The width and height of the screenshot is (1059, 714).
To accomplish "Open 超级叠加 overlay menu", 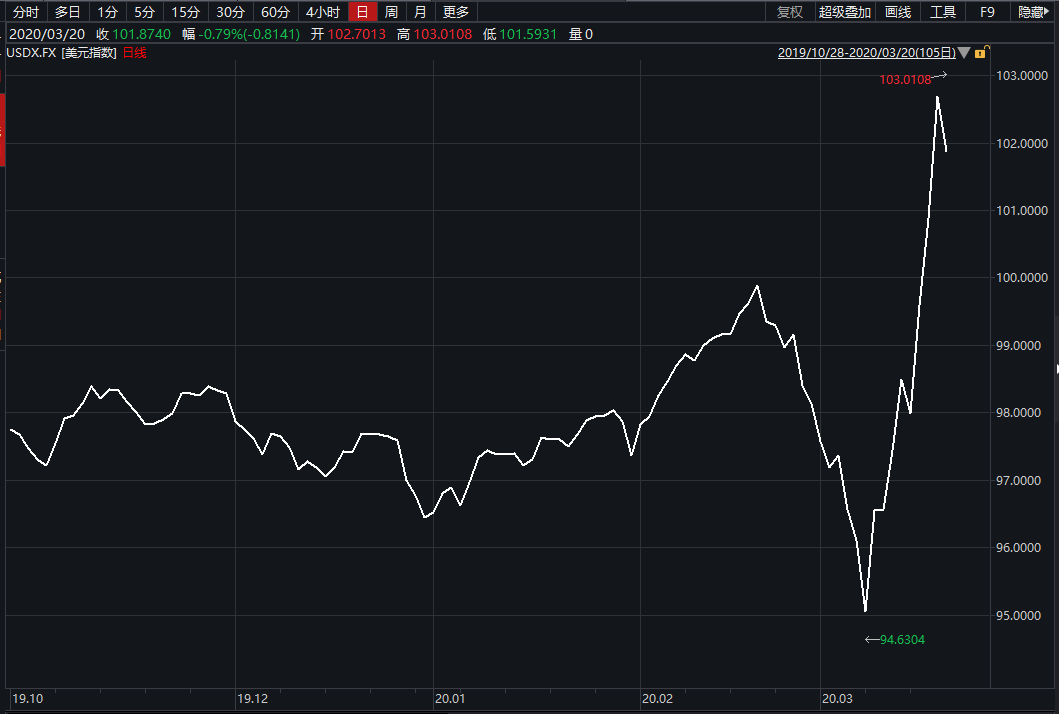I will (x=844, y=12).
